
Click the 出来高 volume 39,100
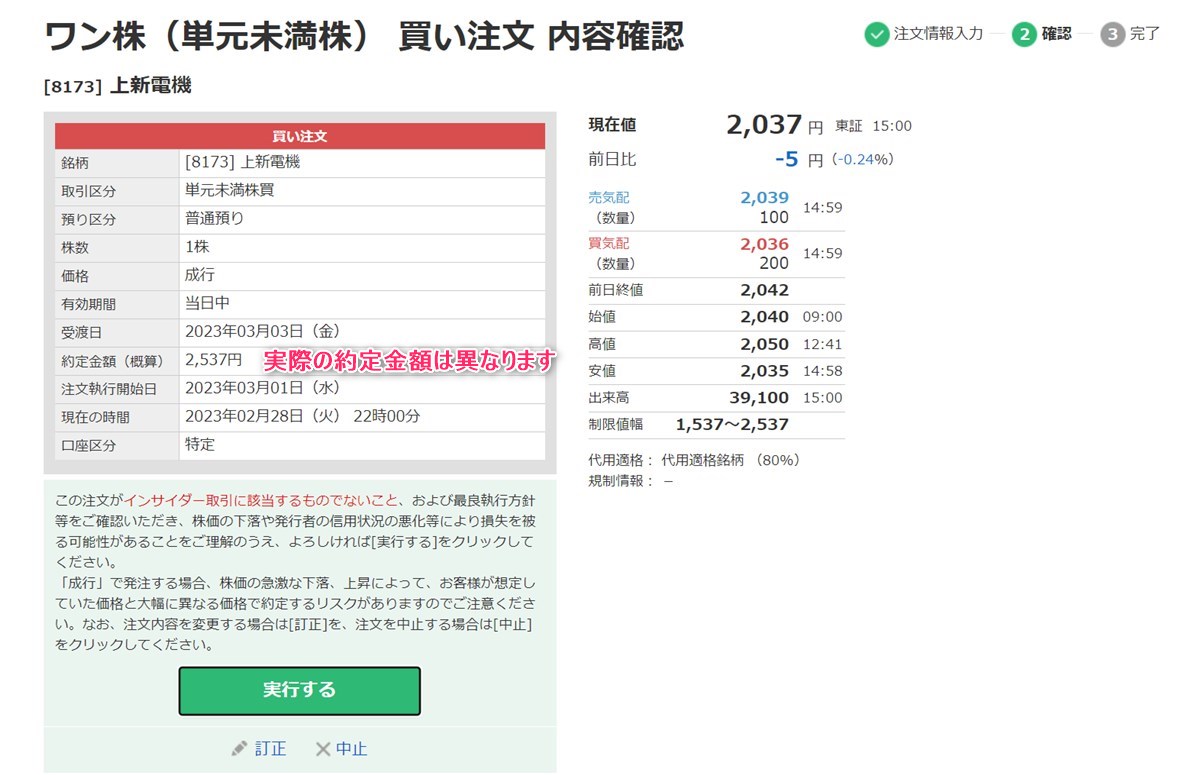click(x=759, y=398)
